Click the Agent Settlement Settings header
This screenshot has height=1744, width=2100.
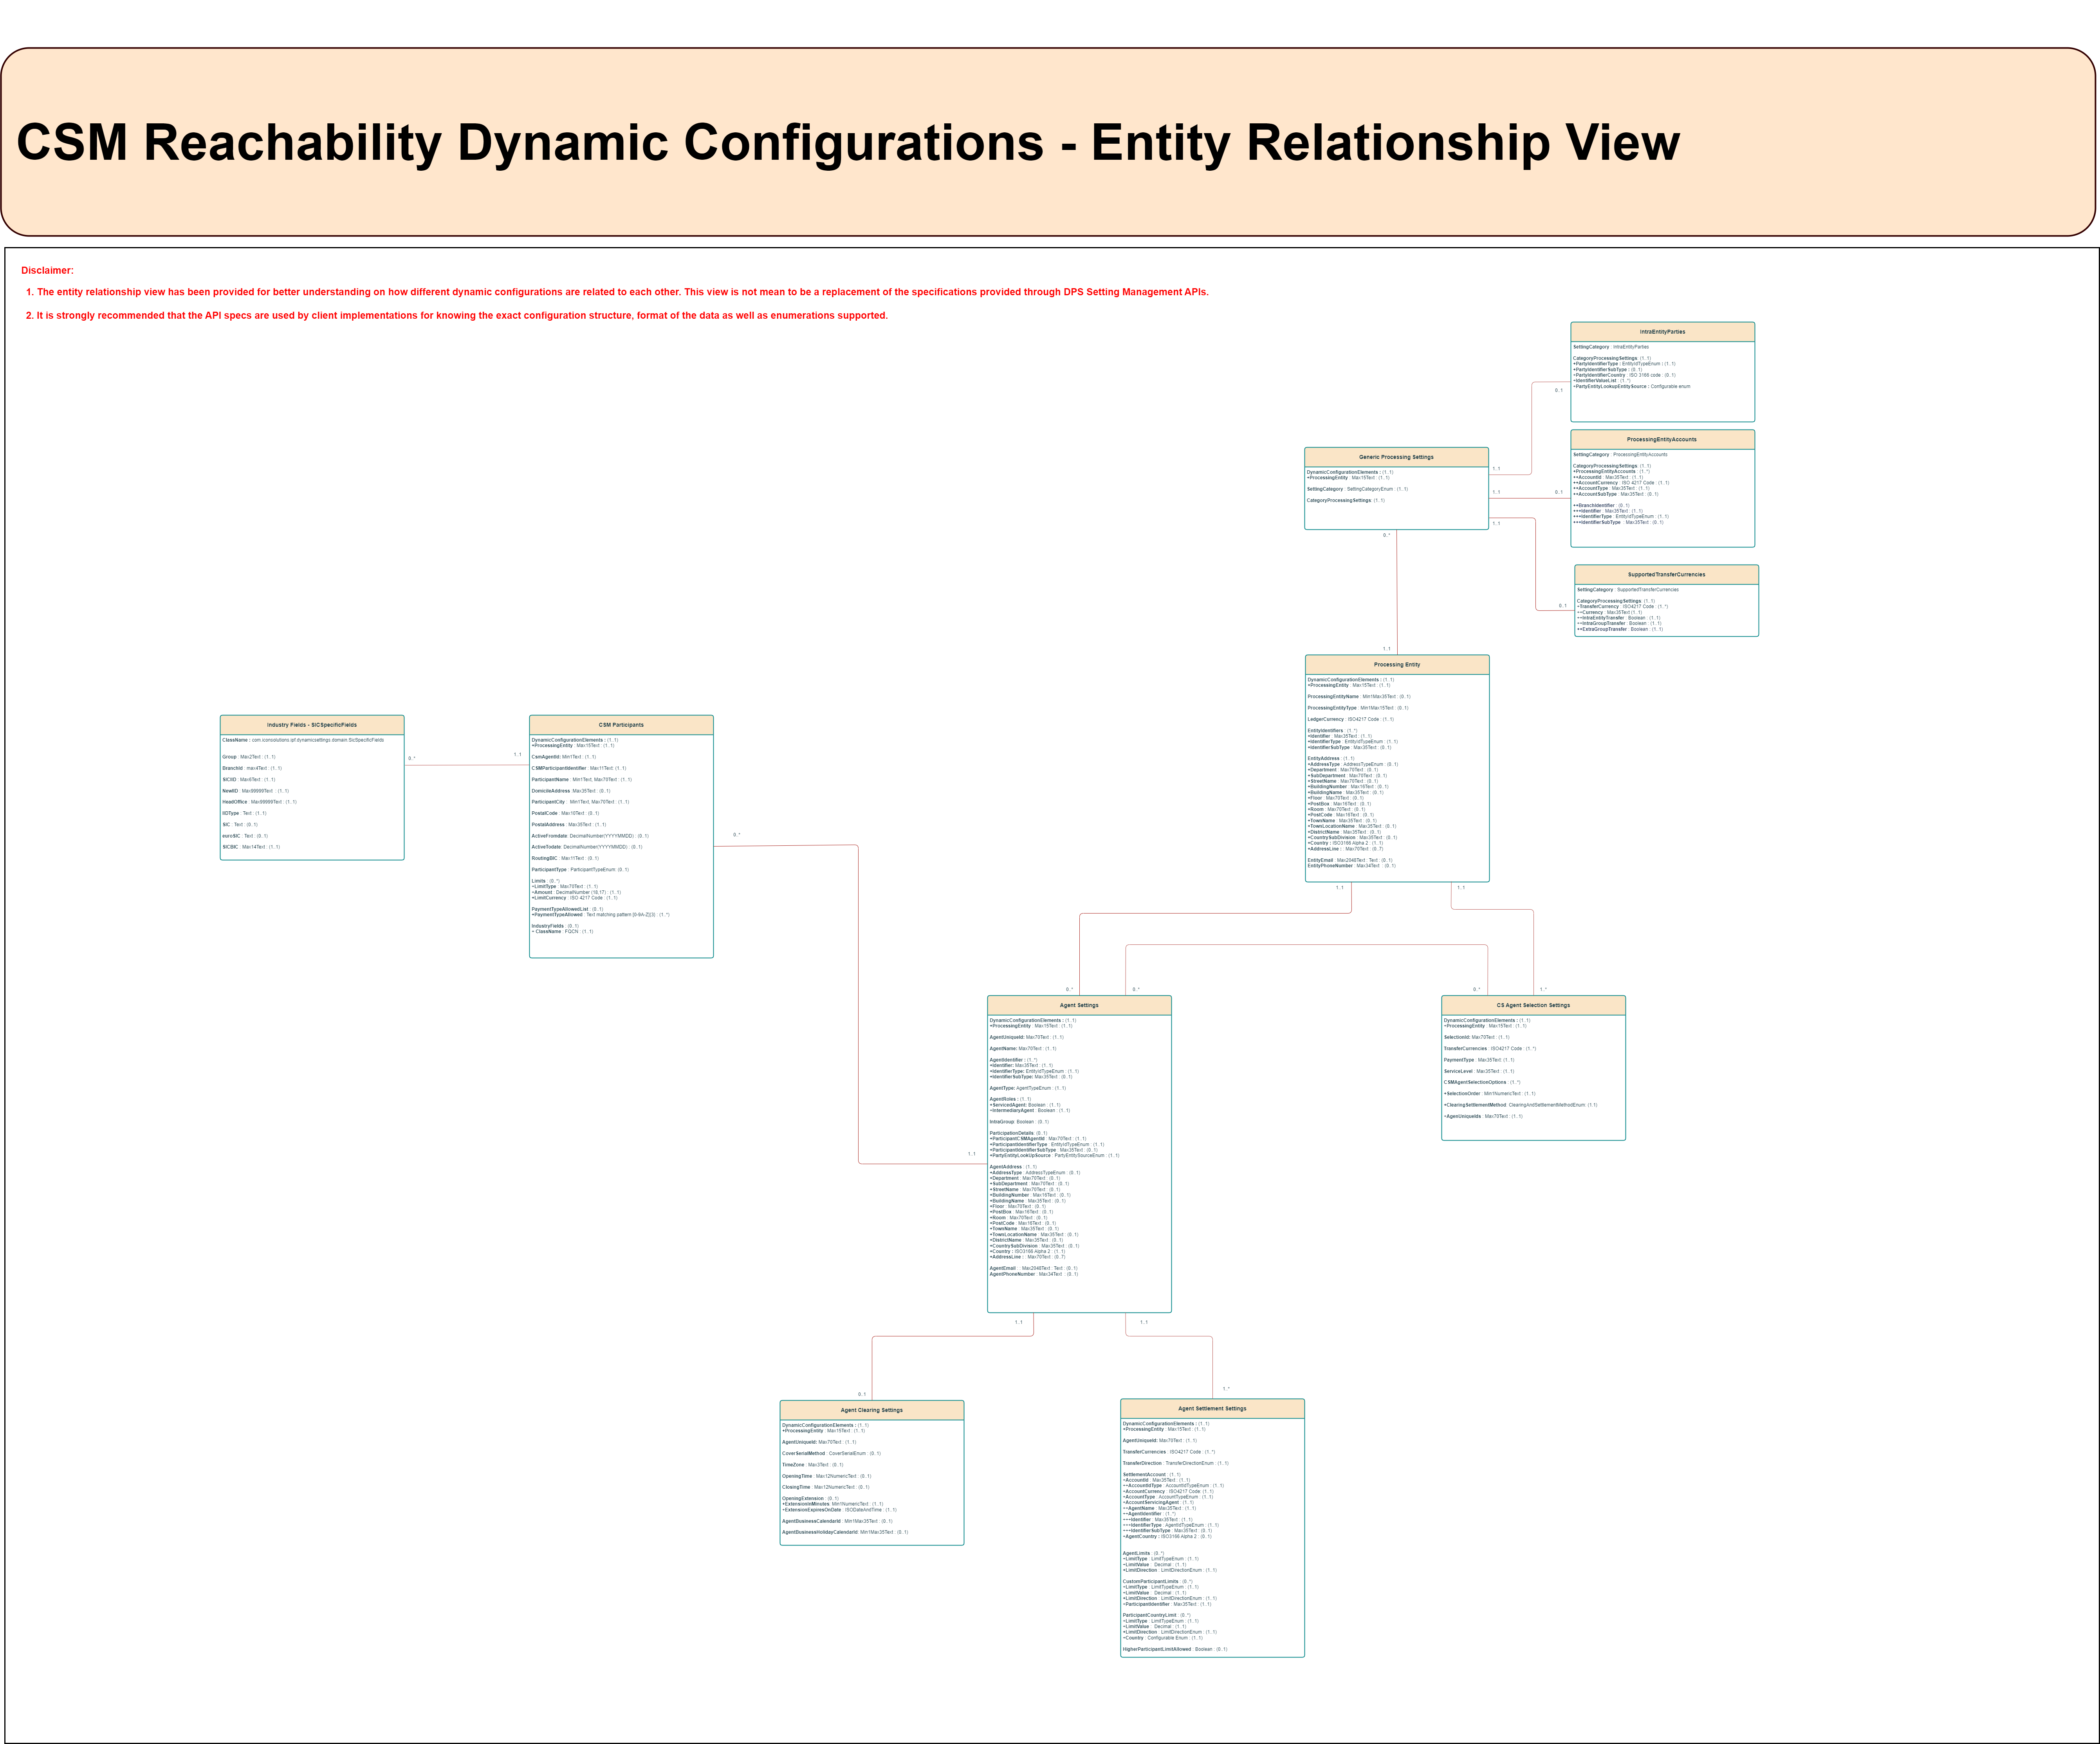(x=1213, y=1409)
